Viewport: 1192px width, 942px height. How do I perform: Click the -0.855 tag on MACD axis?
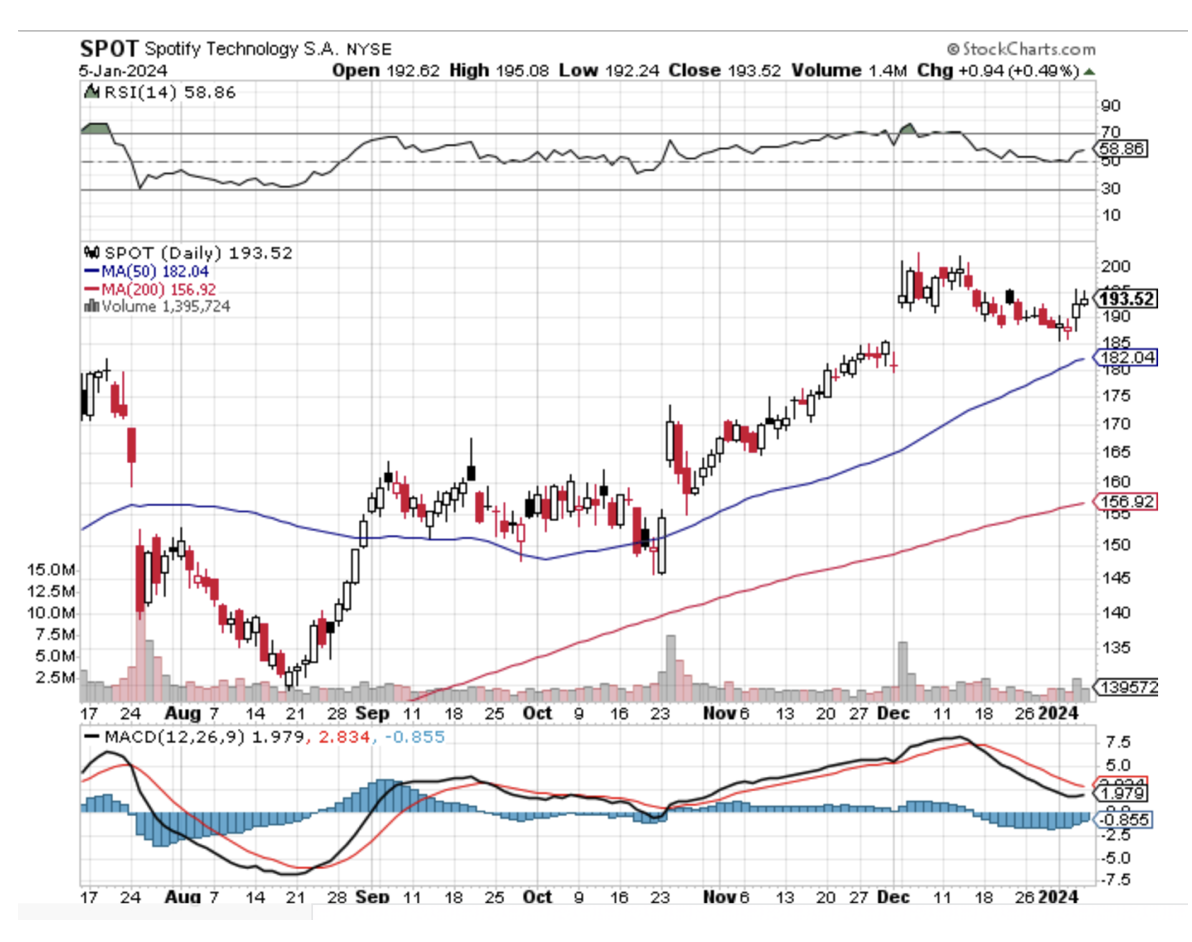pyautogui.click(x=1125, y=820)
